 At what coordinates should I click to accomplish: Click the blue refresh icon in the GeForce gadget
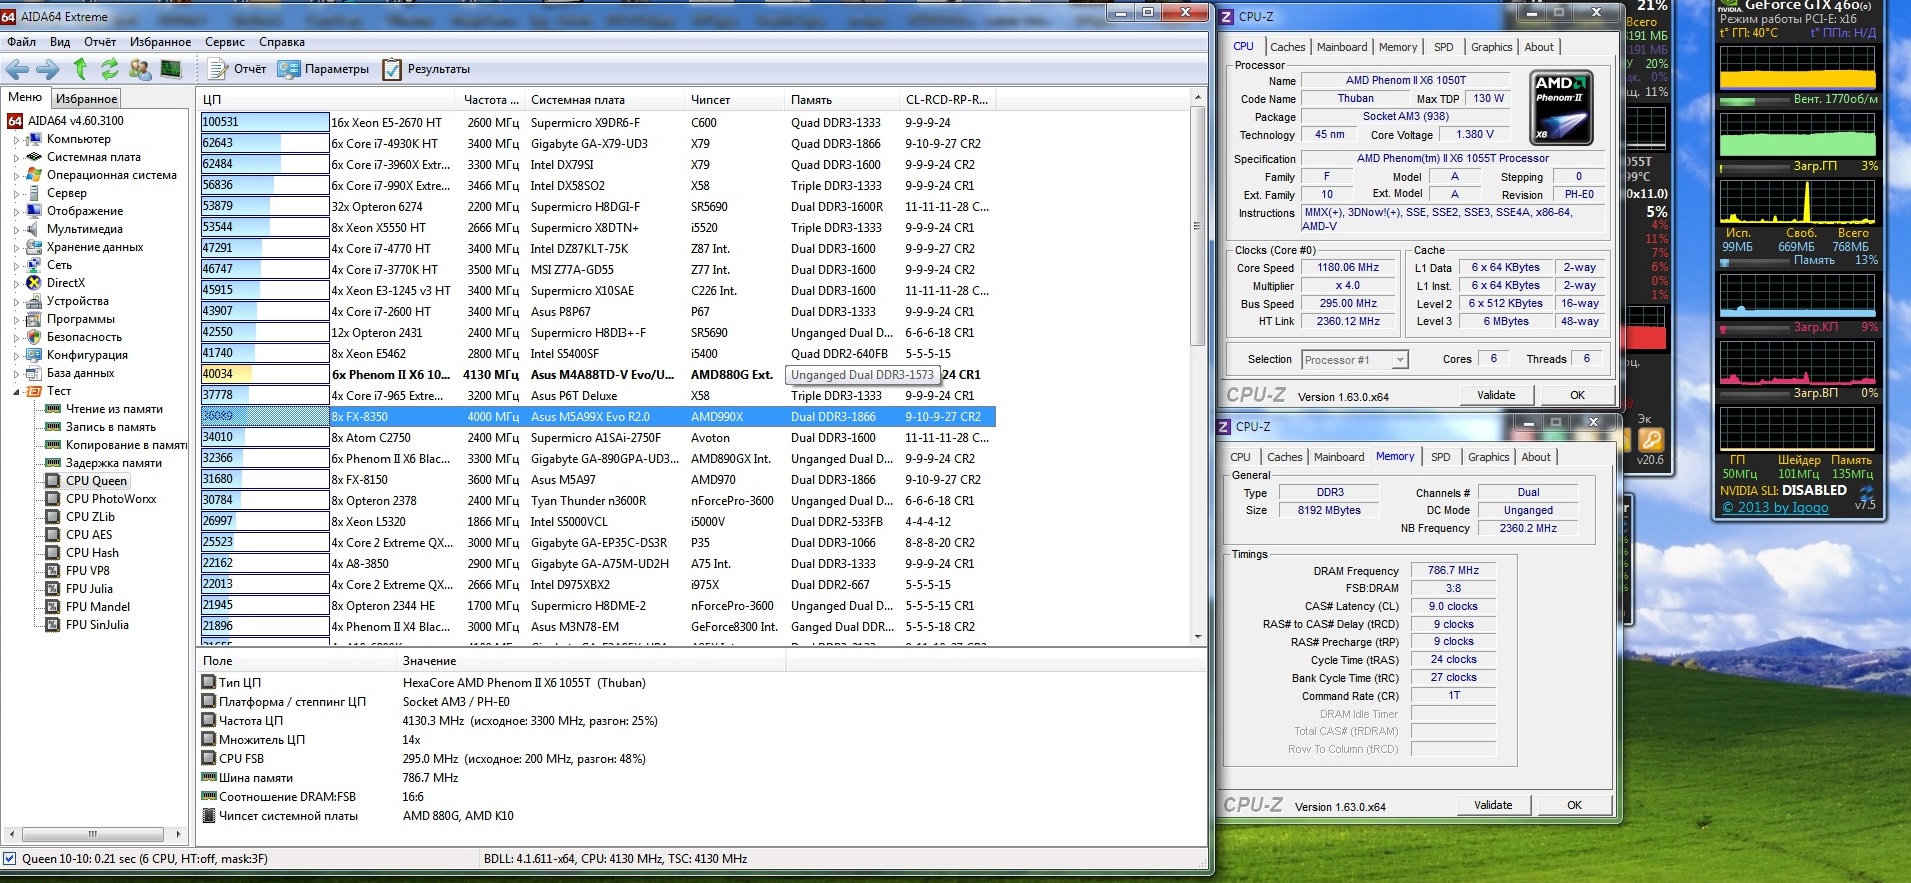[x=1866, y=491]
